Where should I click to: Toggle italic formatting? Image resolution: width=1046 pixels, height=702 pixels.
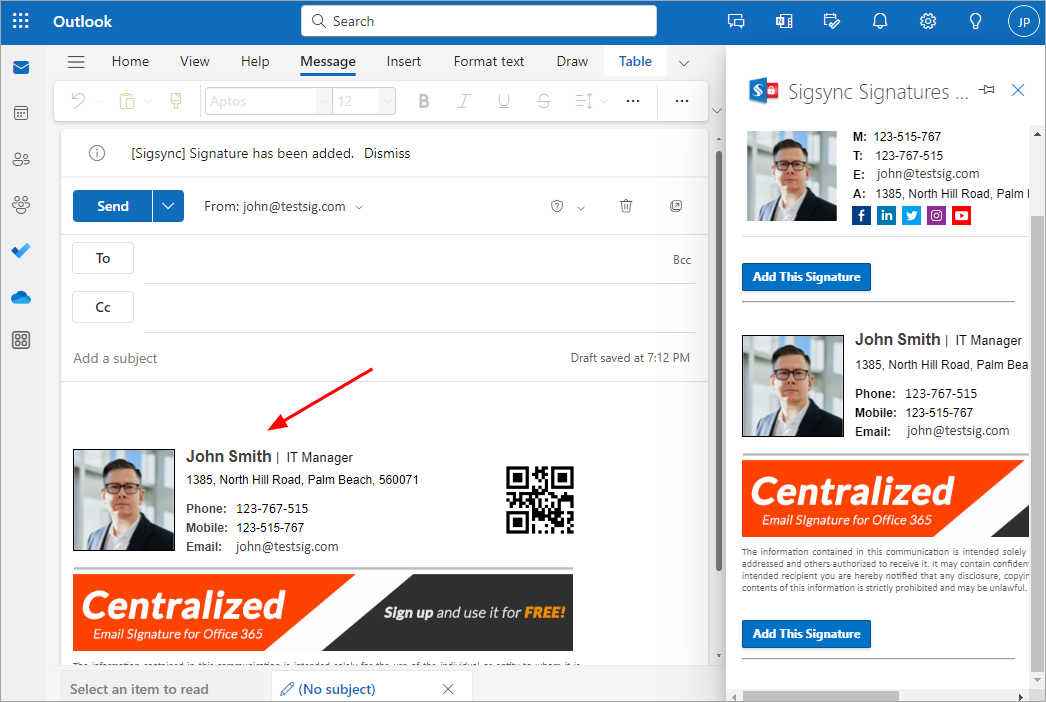point(463,101)
